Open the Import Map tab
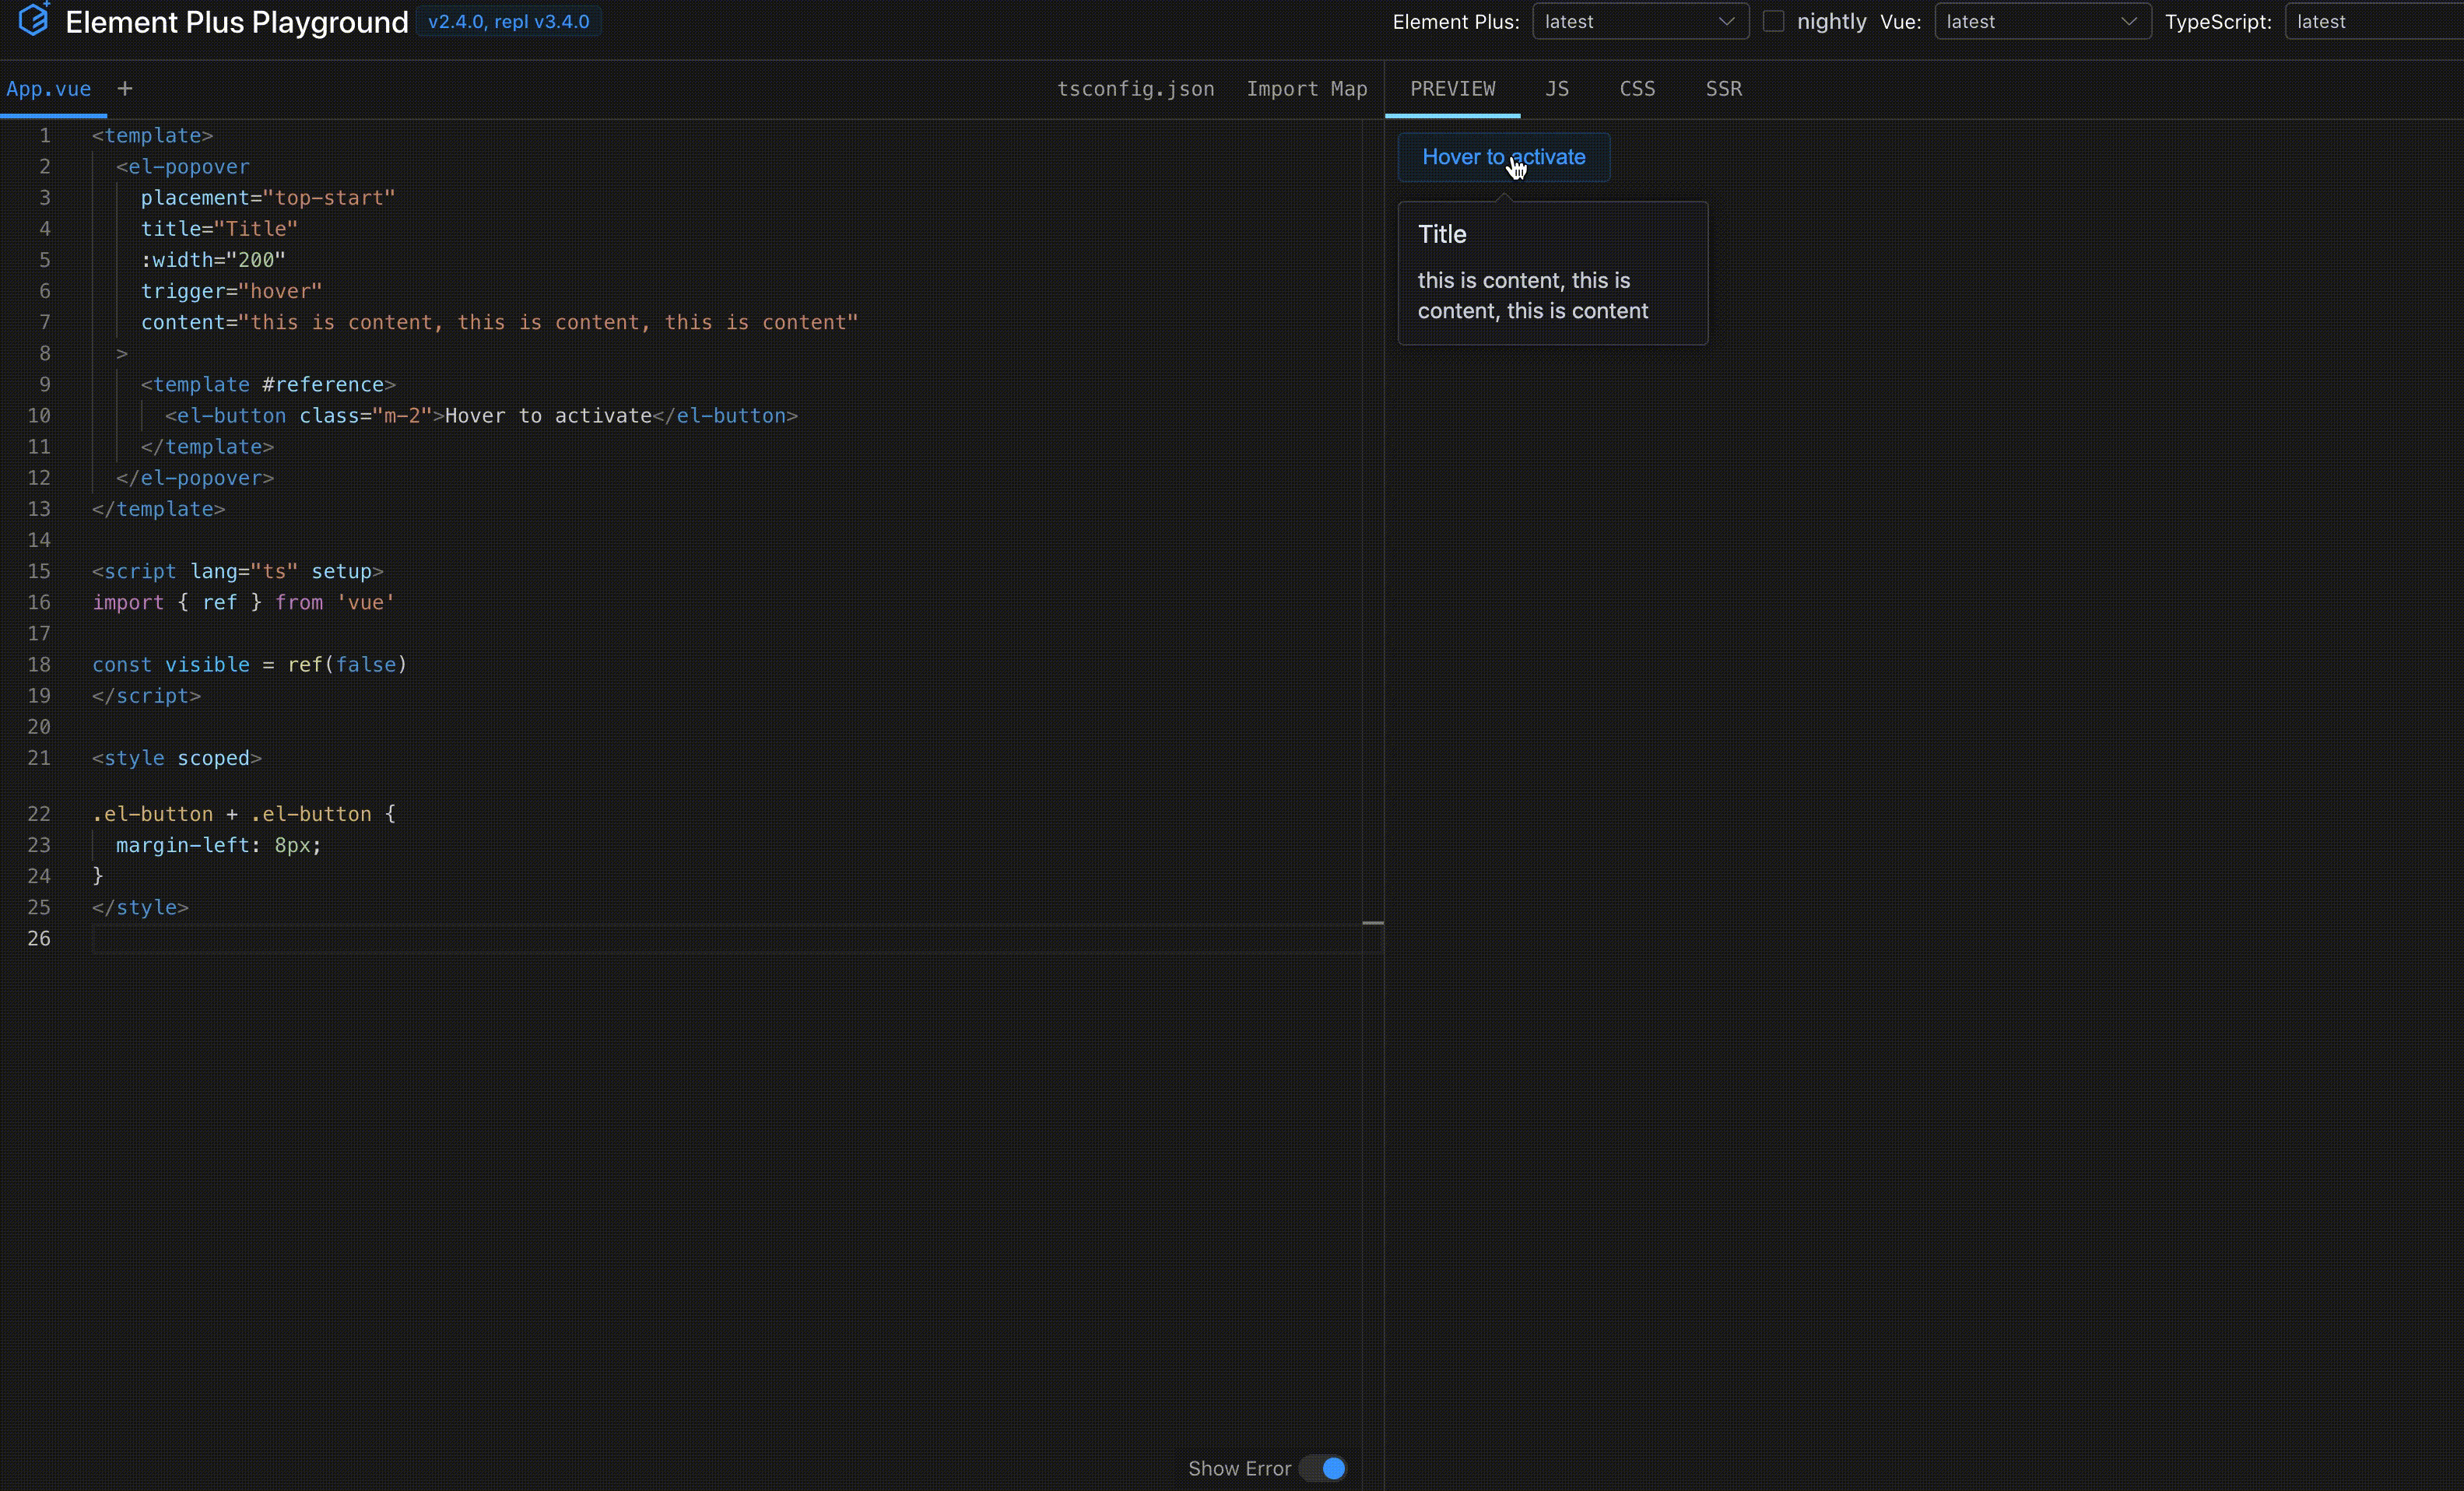 coord(1306,89)
